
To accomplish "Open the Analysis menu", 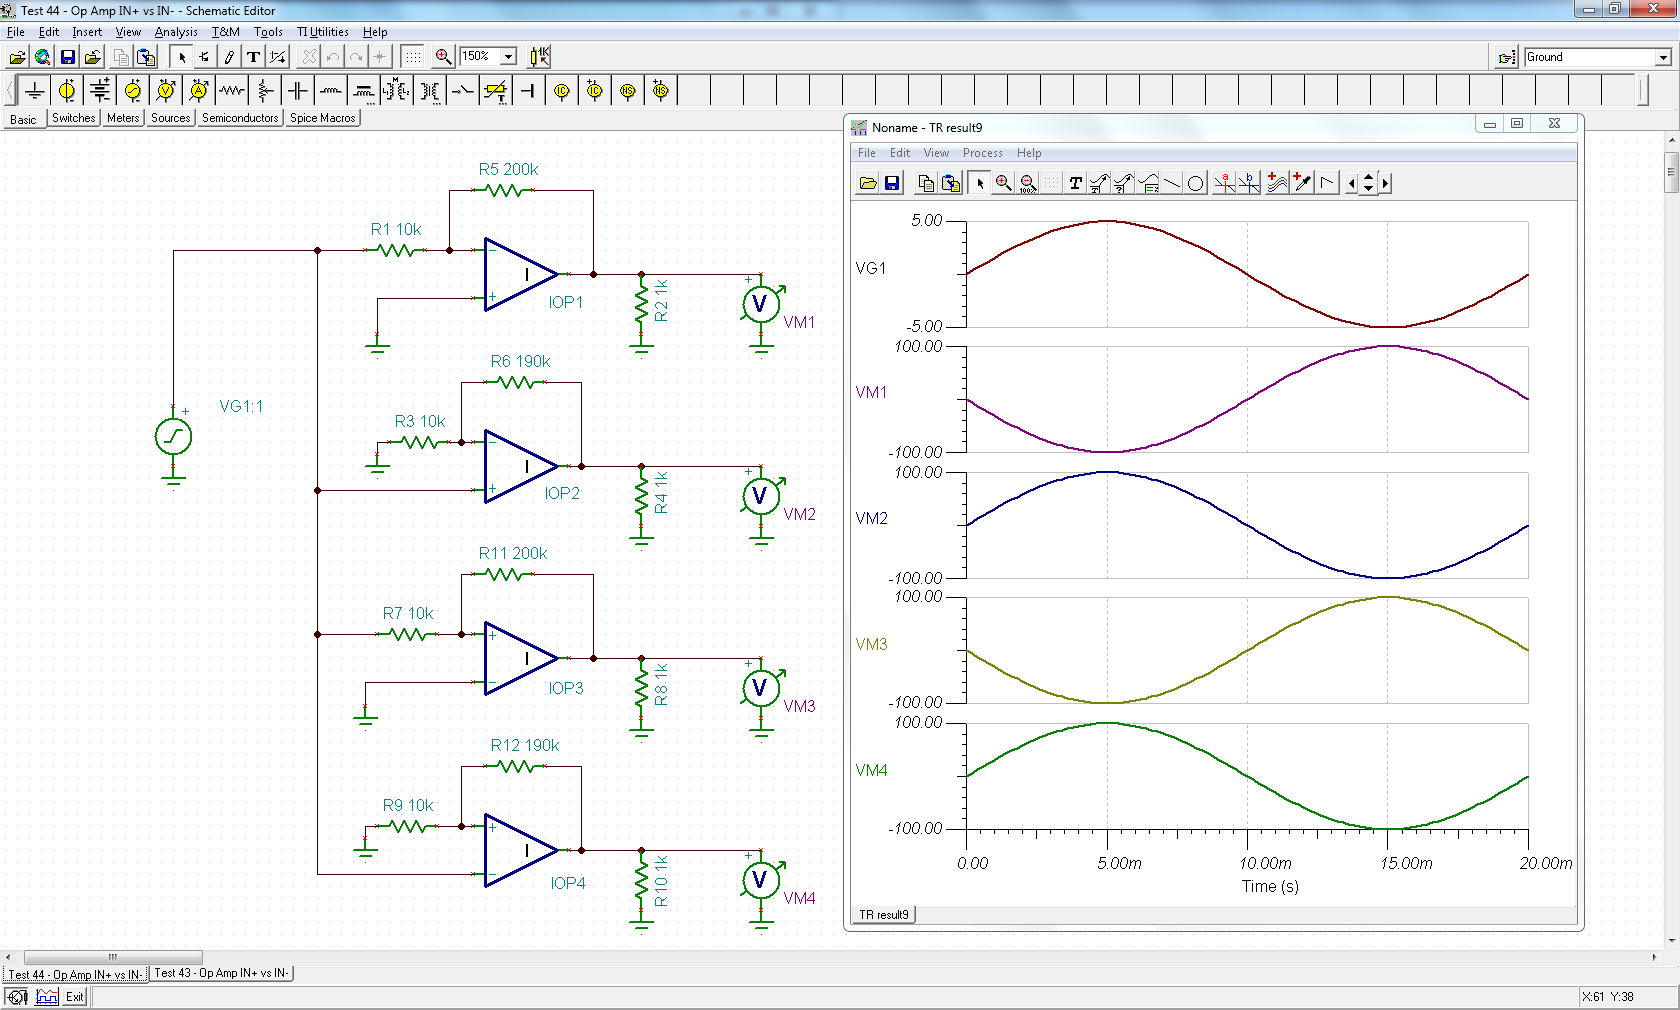I will [176, 32].
